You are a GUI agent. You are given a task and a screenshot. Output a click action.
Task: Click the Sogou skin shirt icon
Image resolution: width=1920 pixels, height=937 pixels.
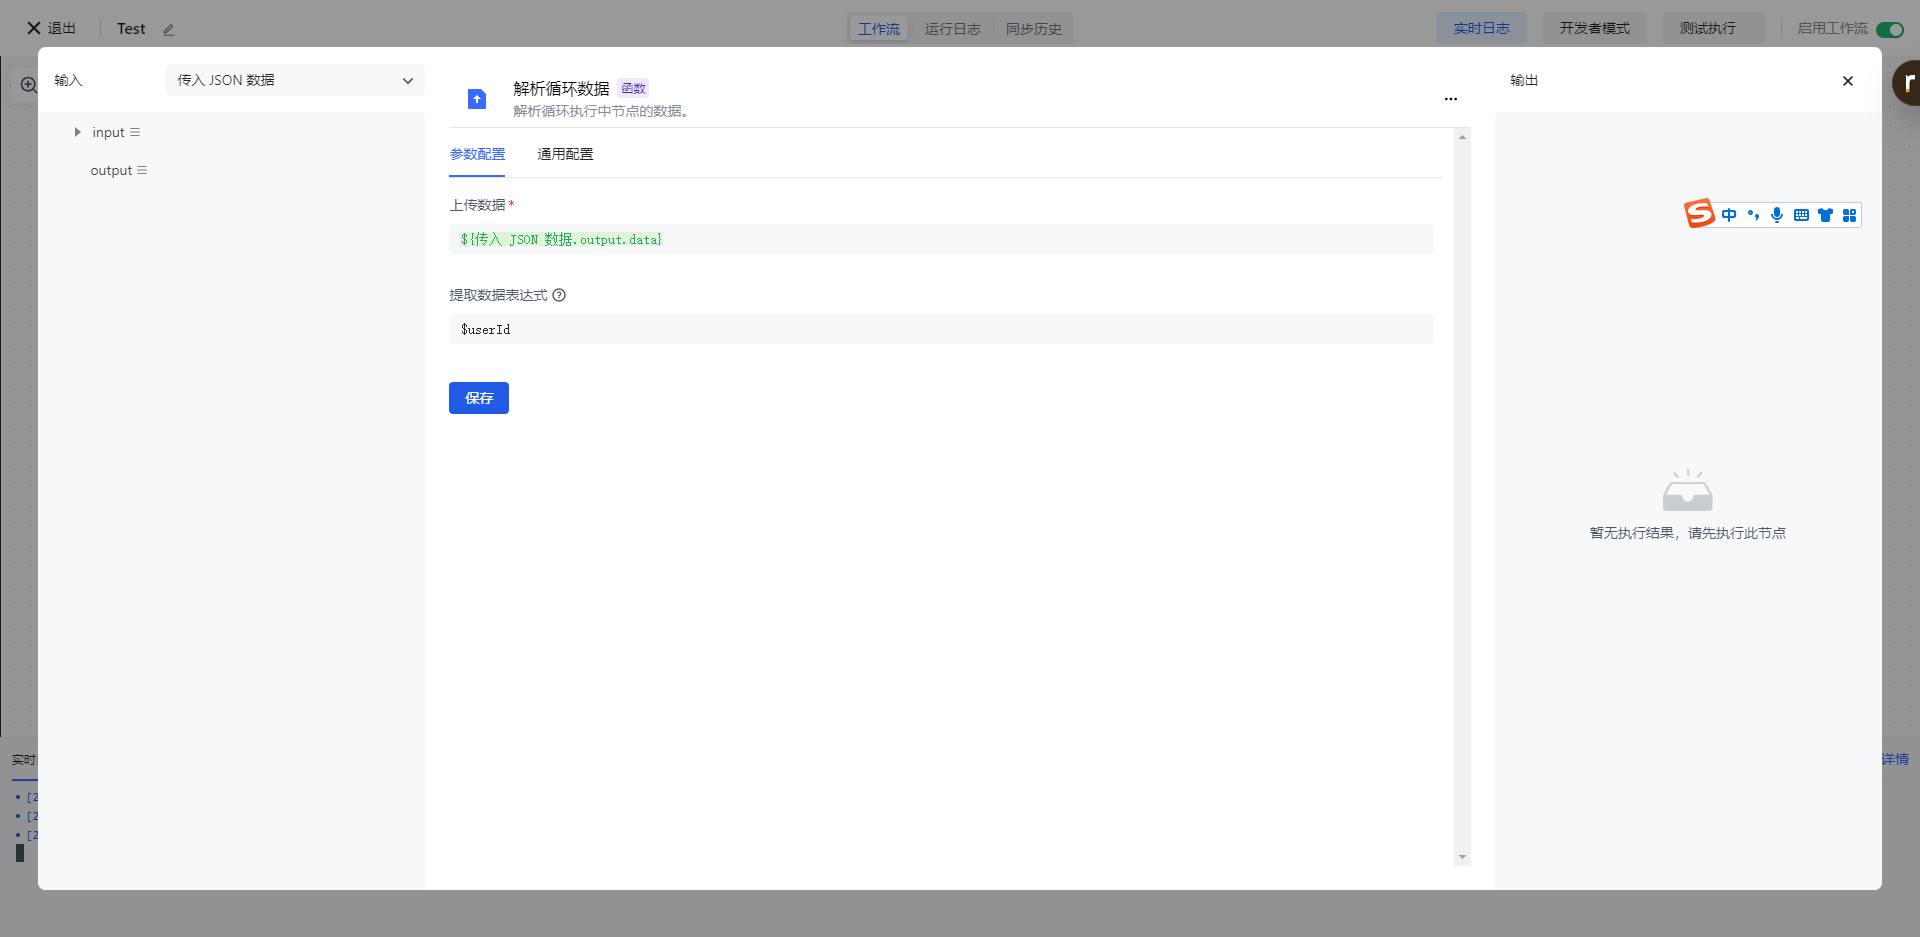tap(1825, 215)
